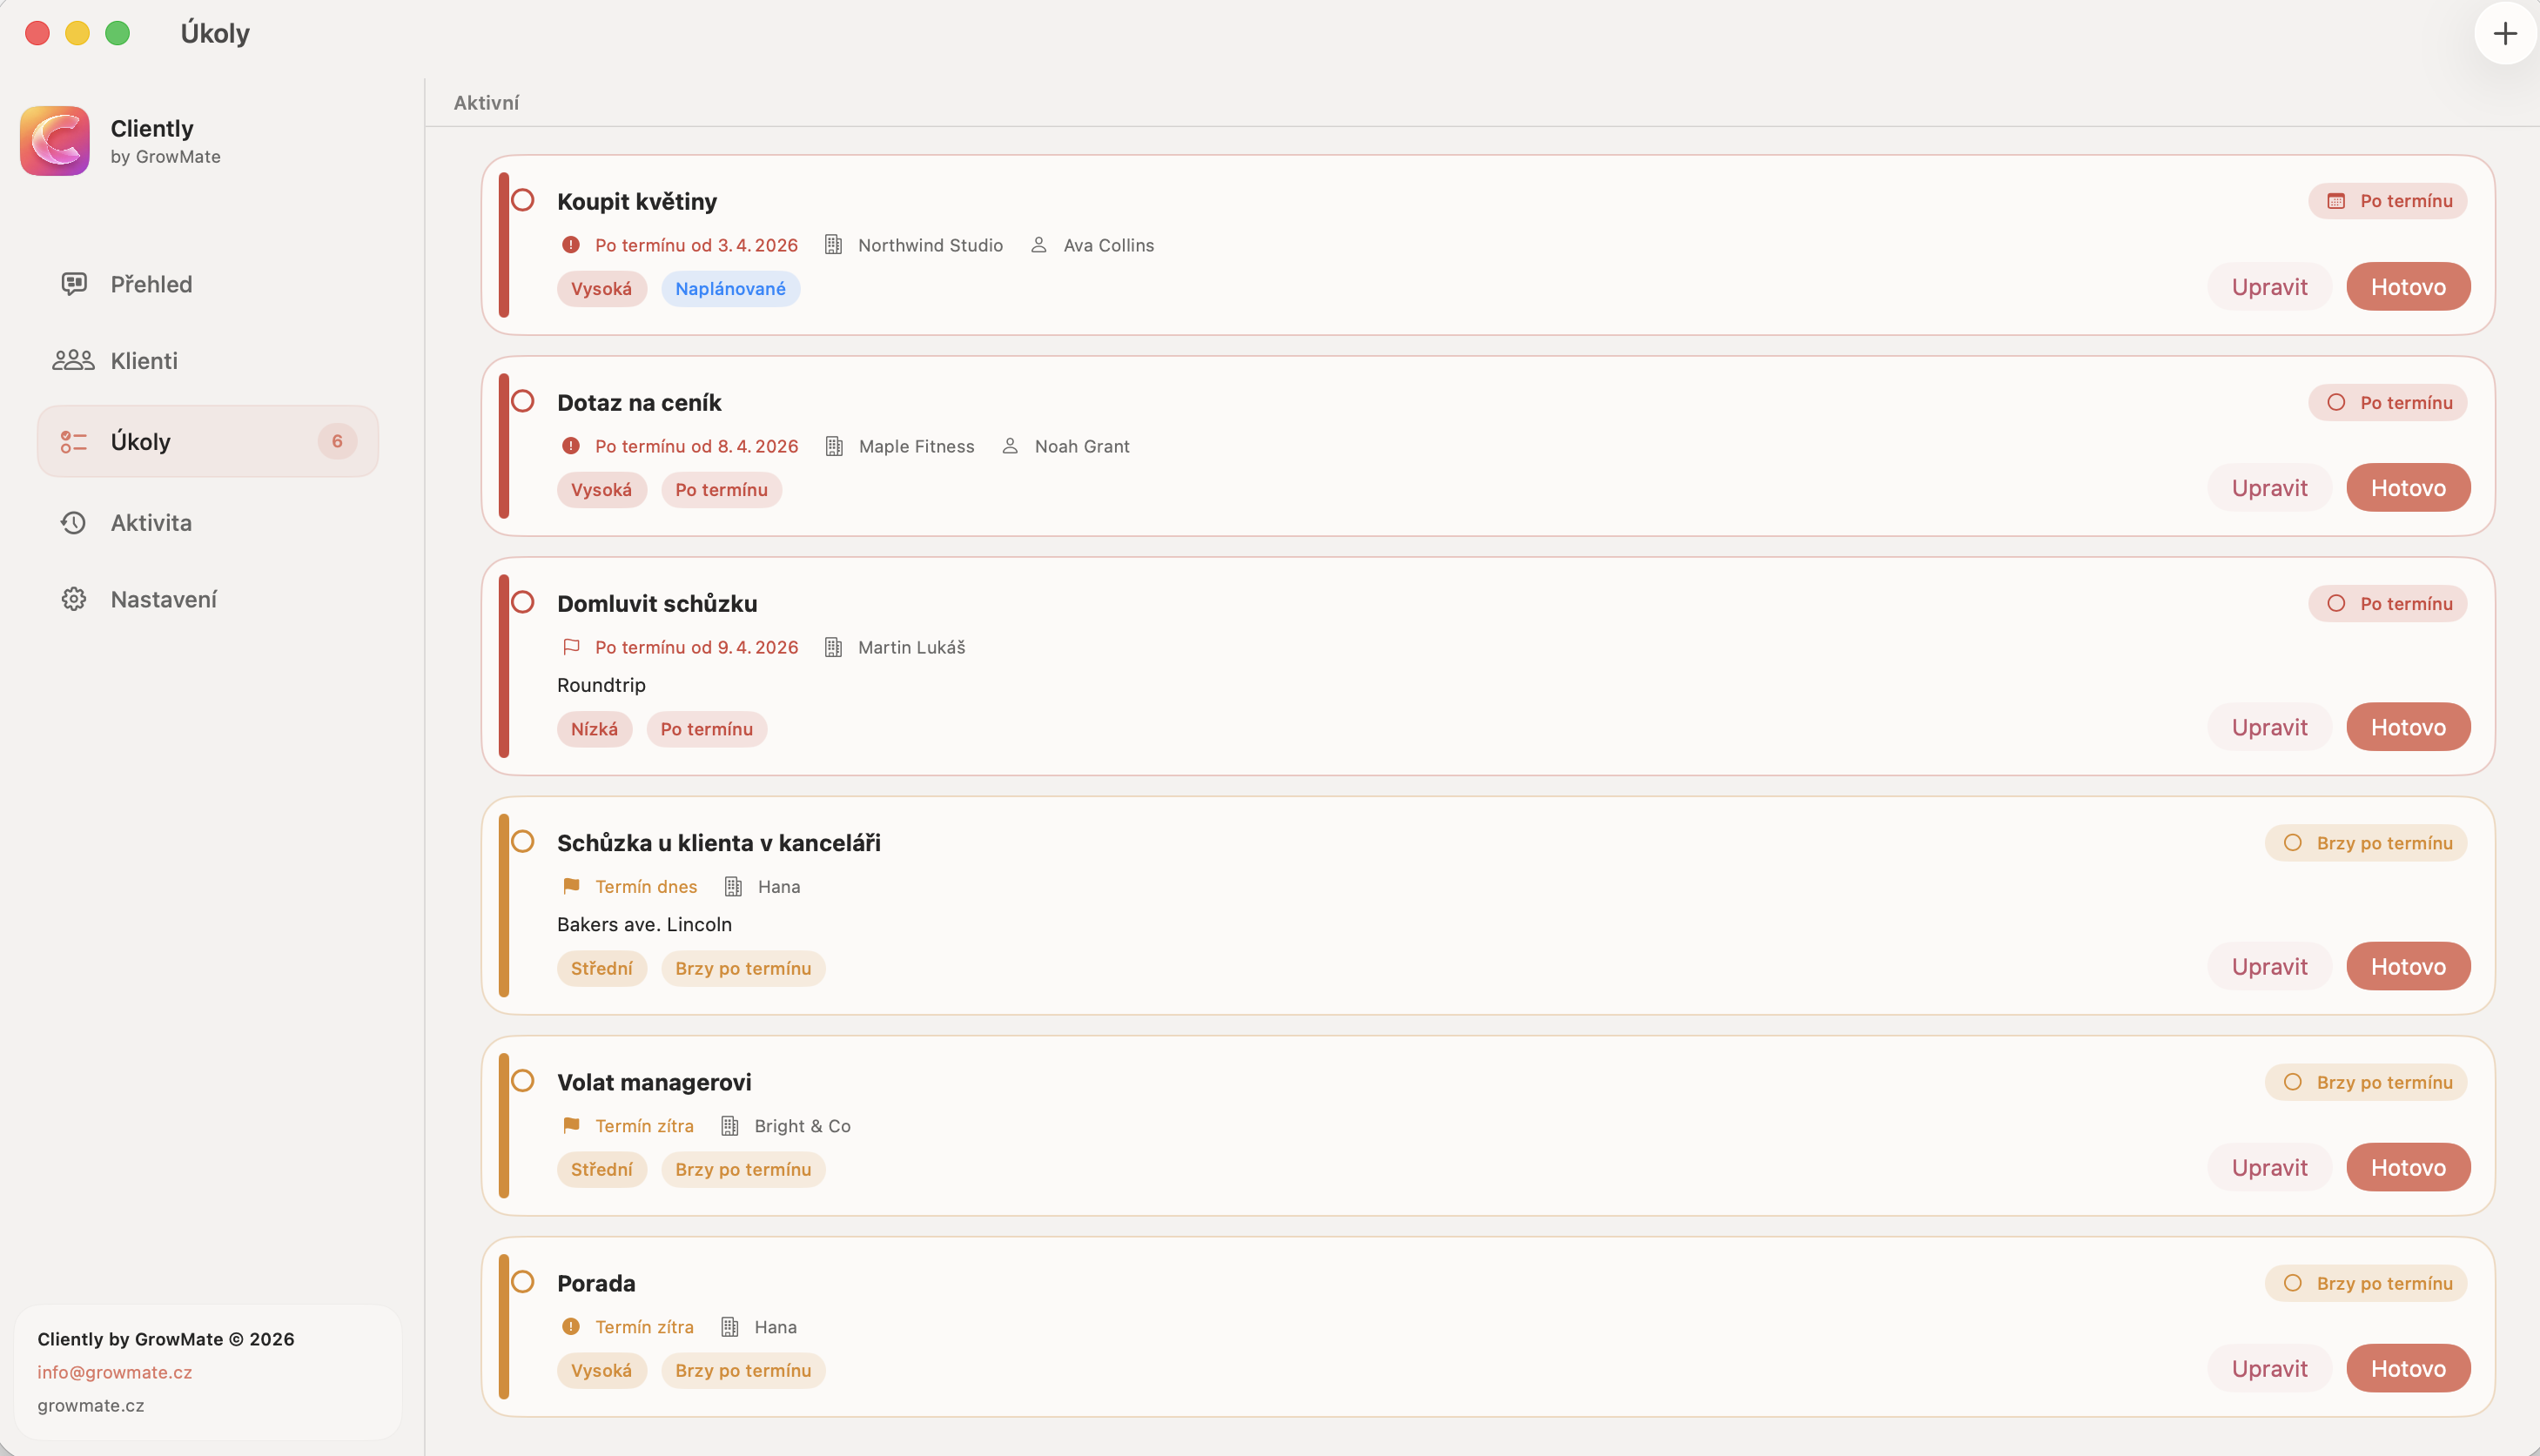Click the Cliently app logo
The height and width of the screenshot is (1456, 2540).
[55, 141]
